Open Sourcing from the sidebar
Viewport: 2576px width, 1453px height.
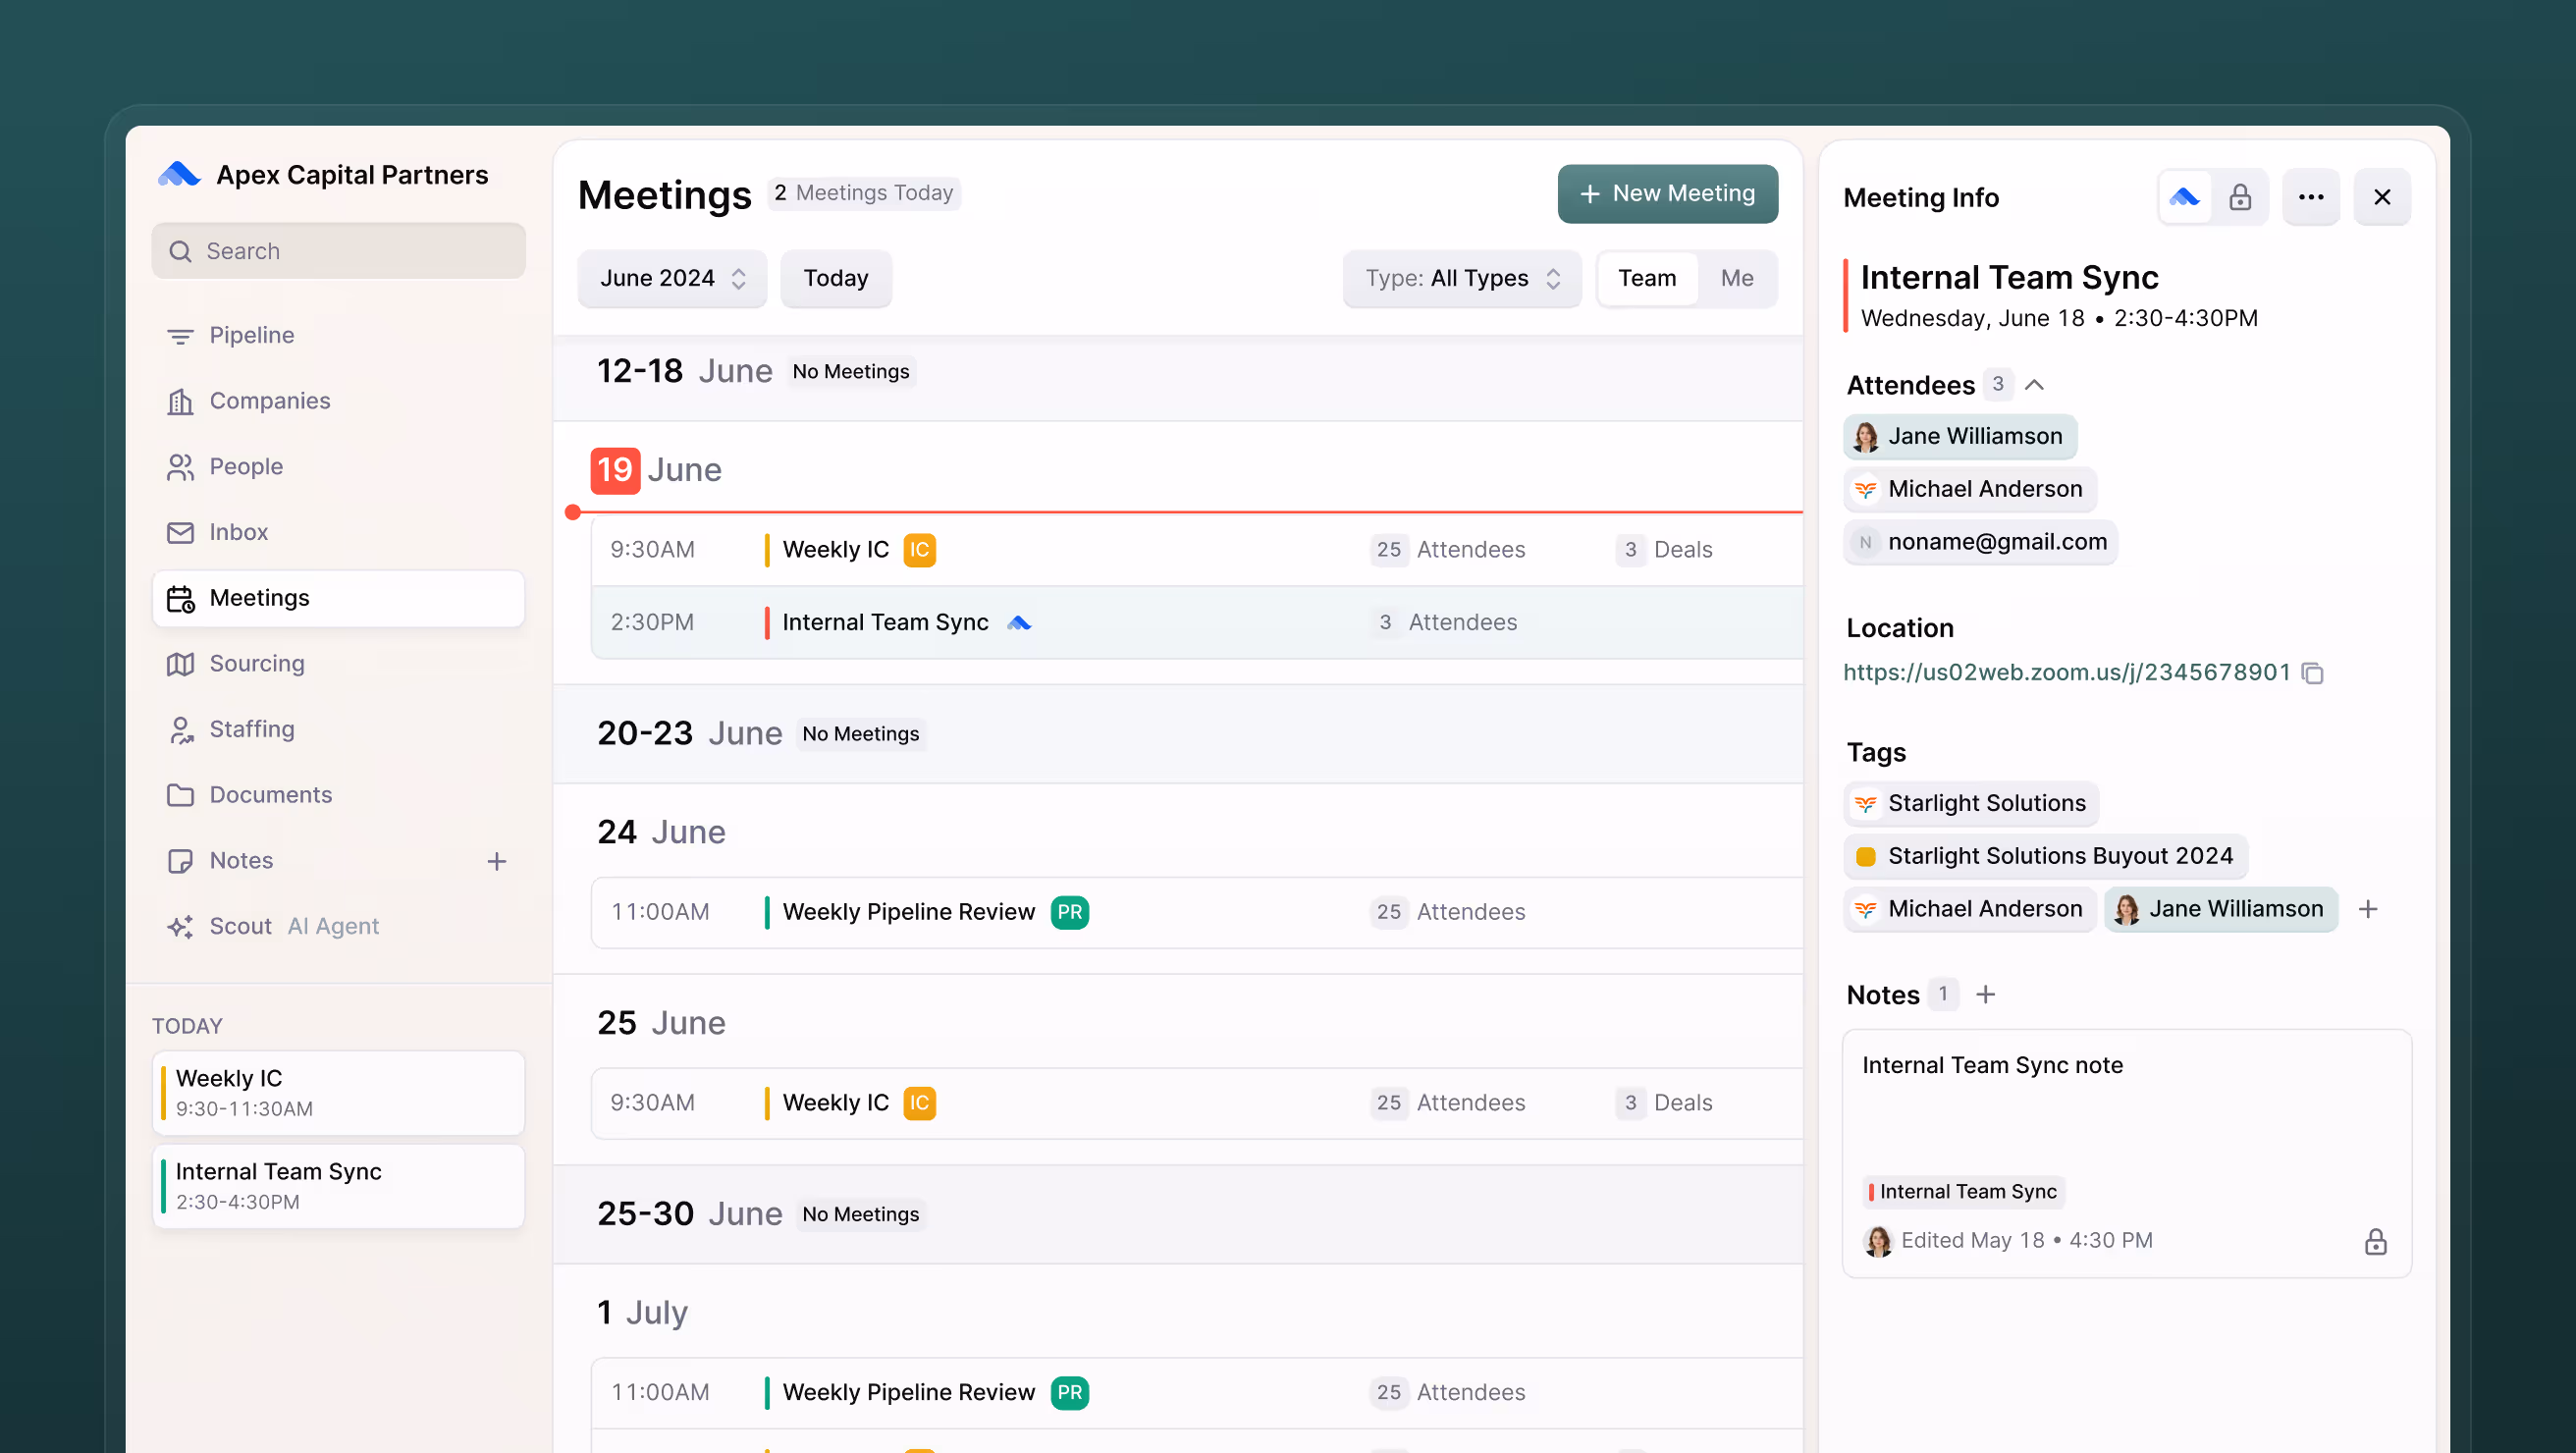tap(338, 663)
